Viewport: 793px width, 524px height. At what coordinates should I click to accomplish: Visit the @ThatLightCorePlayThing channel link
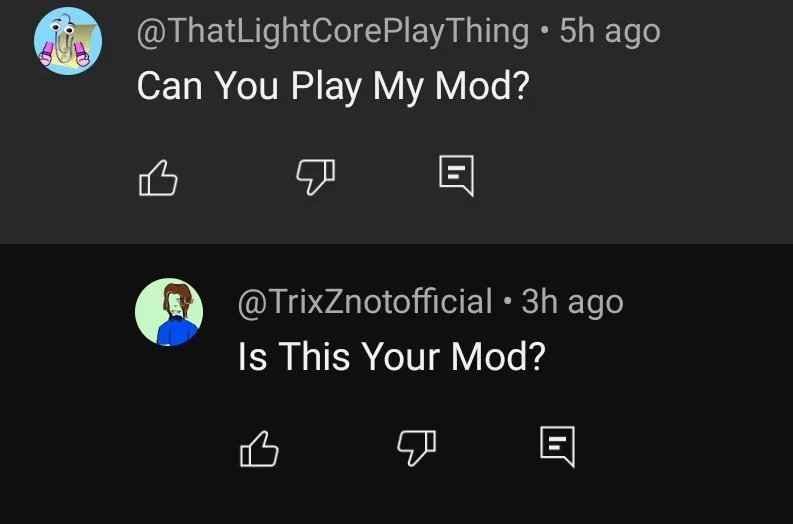[332, 31]
